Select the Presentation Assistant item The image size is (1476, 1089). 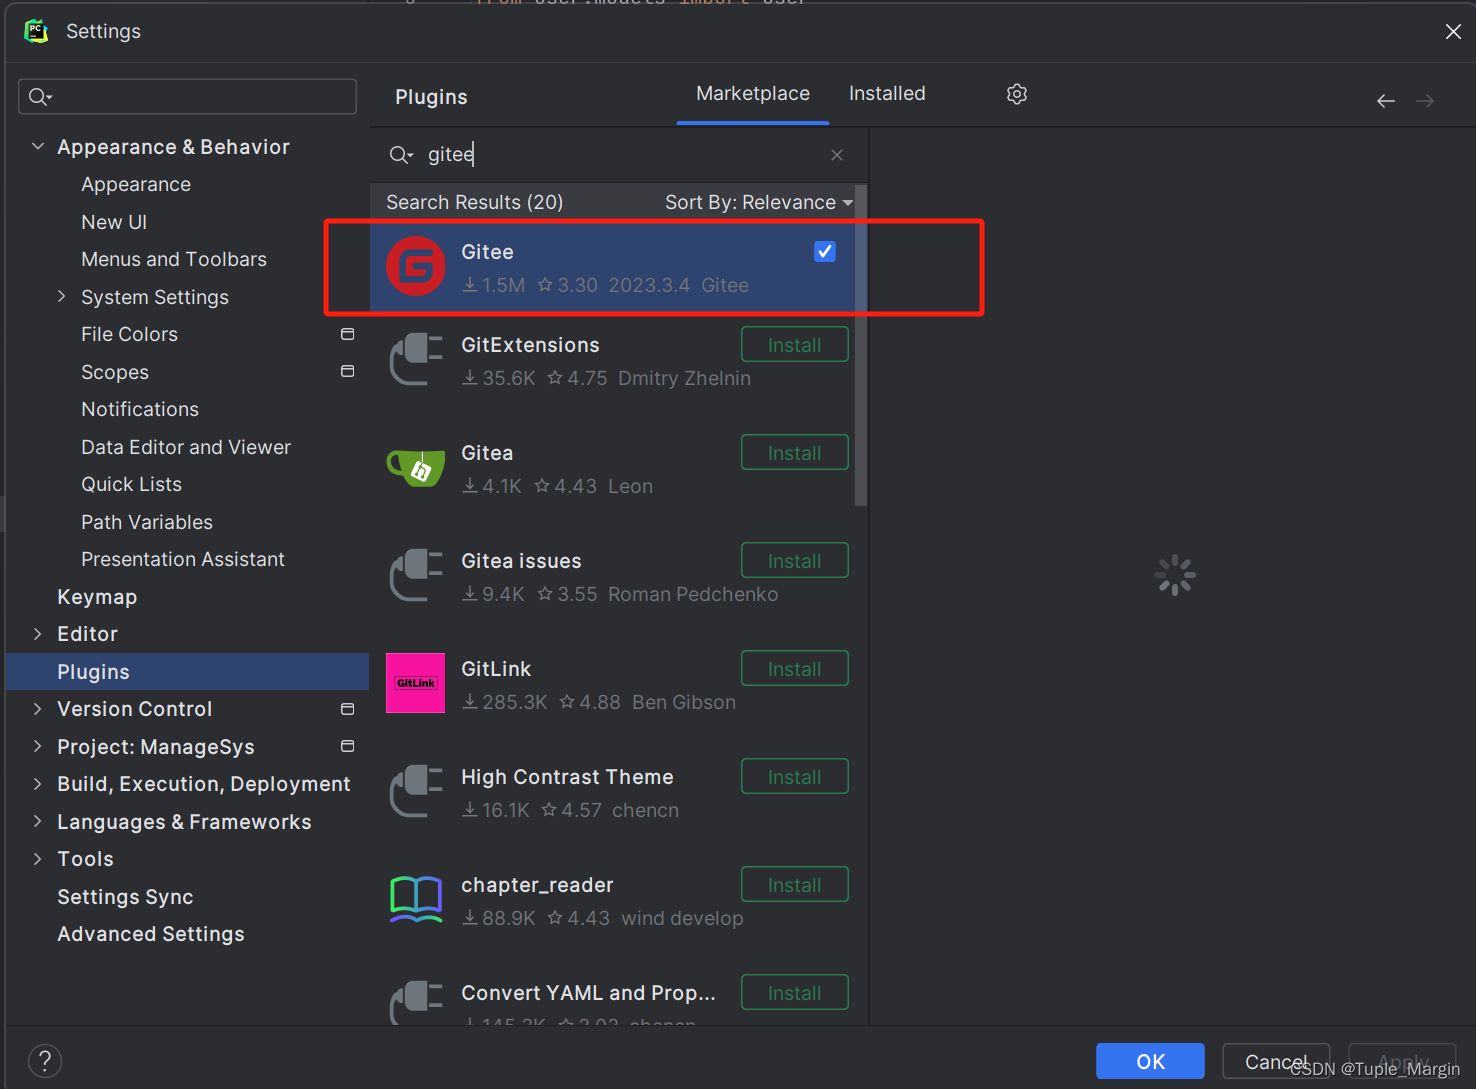[183, 560]
